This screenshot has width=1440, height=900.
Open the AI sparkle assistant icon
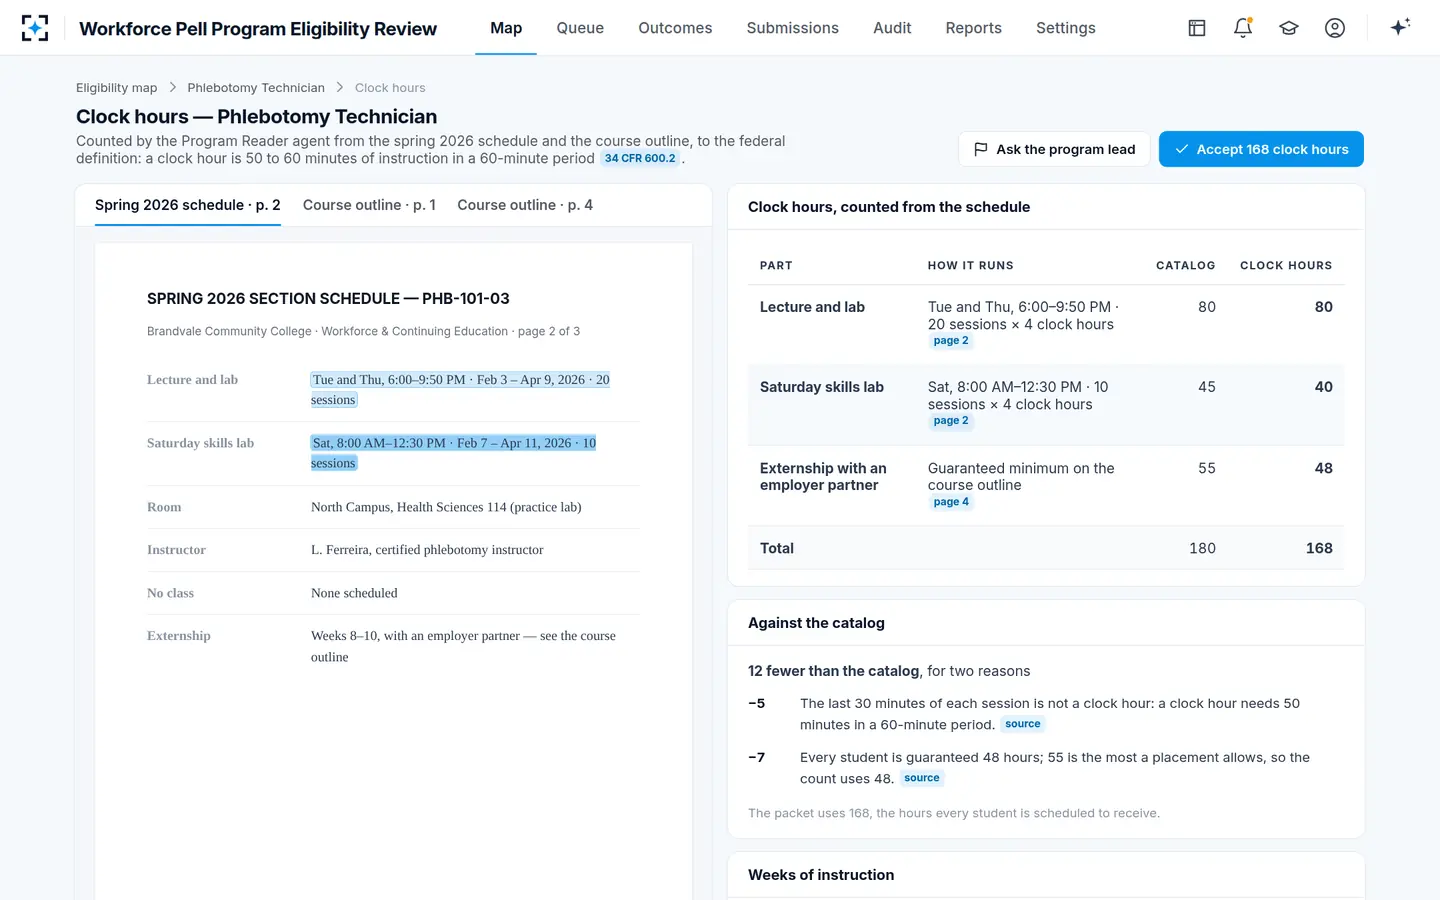pyautogui.click(x=1400, y=27)
